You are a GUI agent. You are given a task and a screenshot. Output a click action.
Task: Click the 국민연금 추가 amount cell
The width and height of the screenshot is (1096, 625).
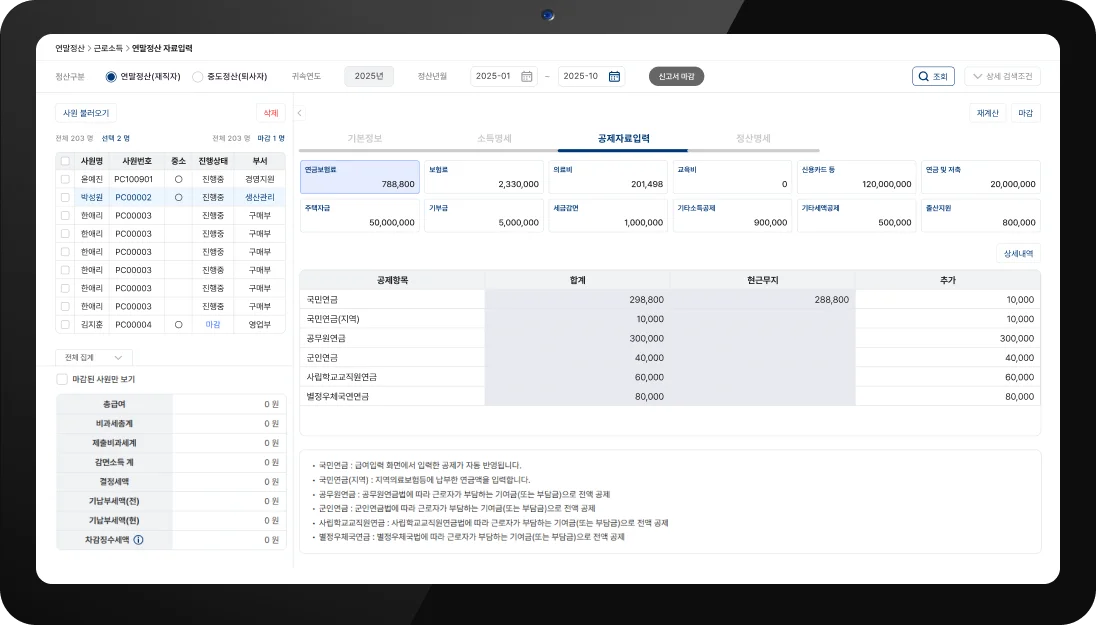[x=947, y=300]
